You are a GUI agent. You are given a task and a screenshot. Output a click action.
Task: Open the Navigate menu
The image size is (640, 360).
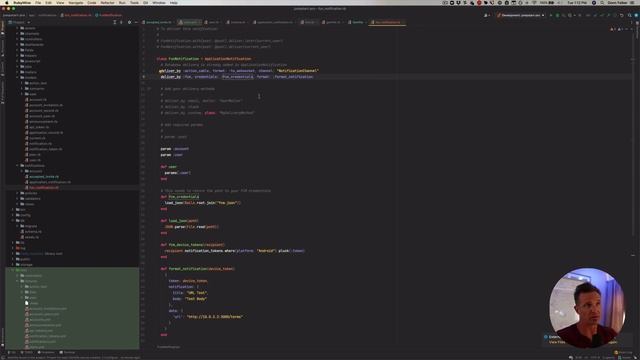[76, 2]
